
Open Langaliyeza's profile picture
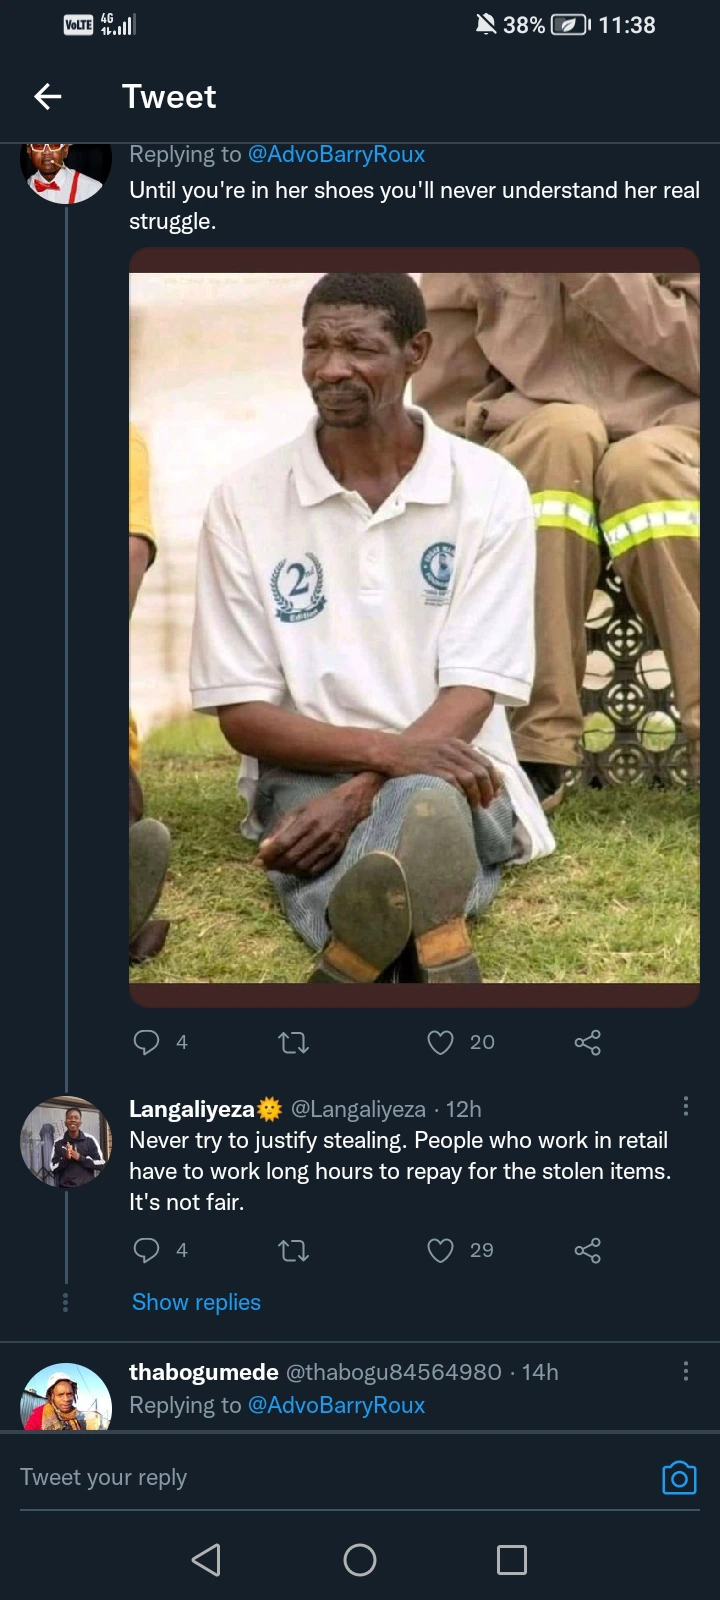66,1142
